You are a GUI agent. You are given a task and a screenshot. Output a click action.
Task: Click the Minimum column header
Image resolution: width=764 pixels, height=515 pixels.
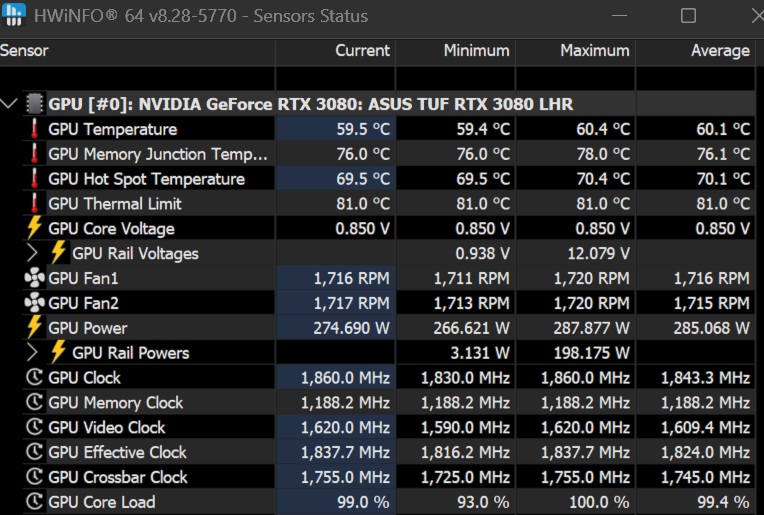(456, 51)
